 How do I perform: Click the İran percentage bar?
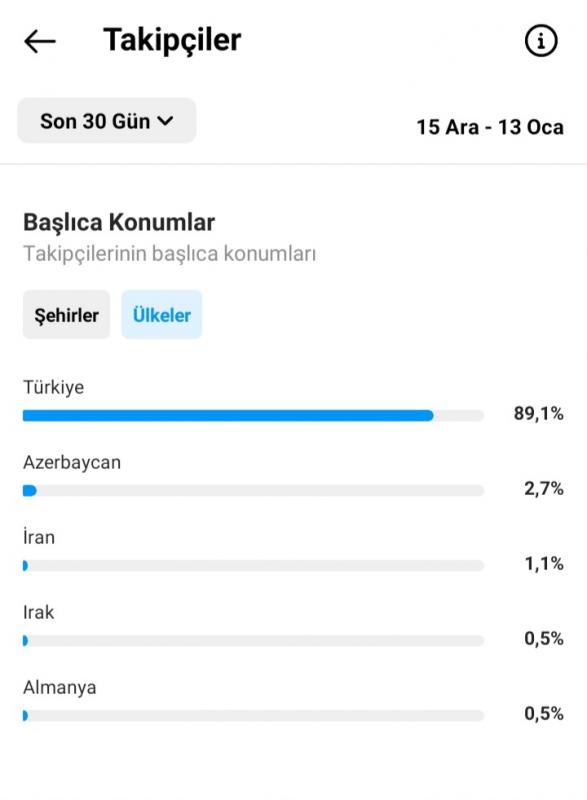coord(253,565)
